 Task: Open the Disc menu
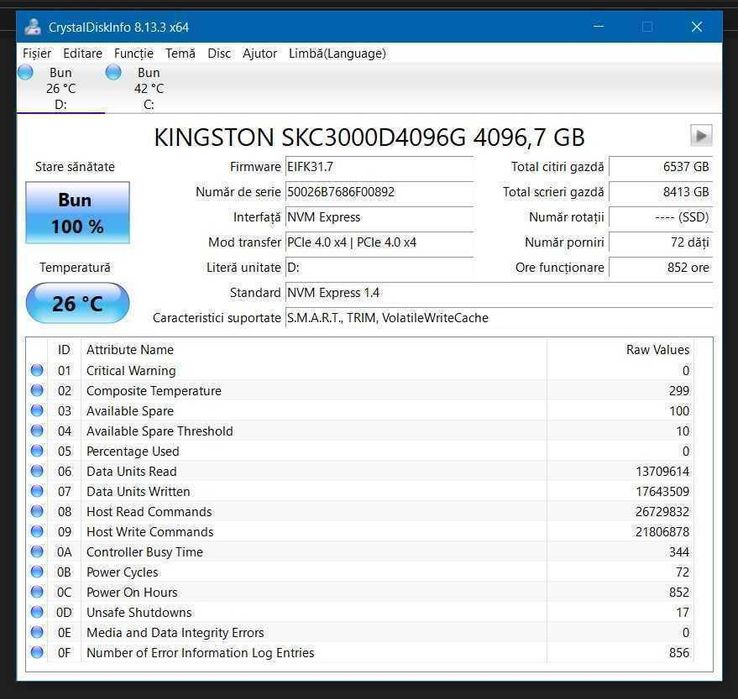pos(219,54)
